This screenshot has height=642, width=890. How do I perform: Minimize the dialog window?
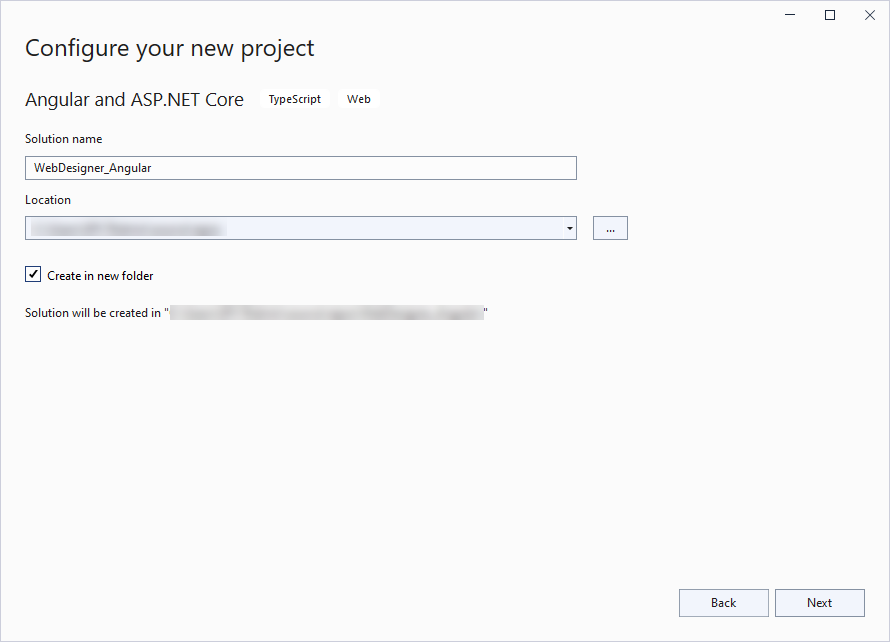790,15
